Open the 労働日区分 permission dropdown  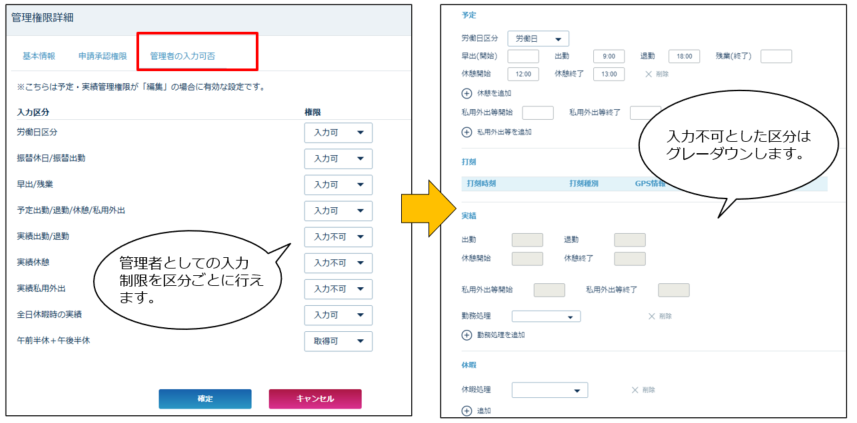click(338, 133)
